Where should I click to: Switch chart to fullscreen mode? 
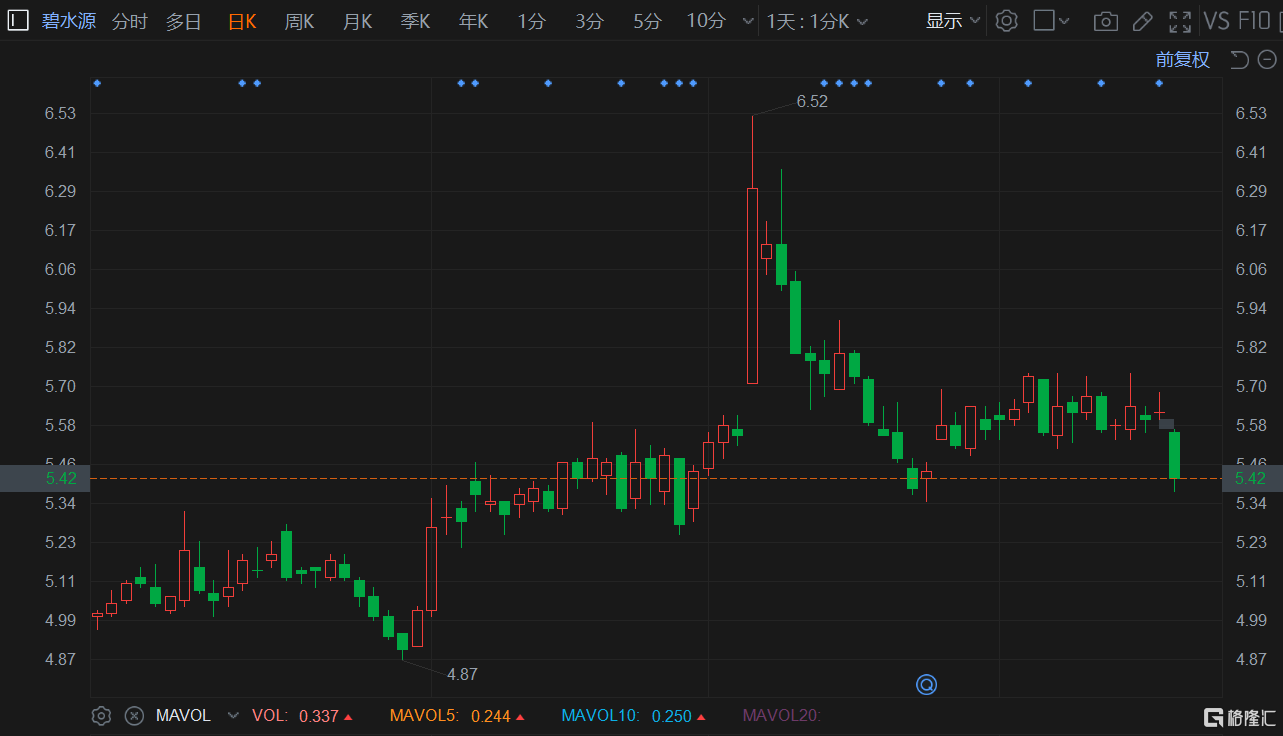click(1180, 21)
